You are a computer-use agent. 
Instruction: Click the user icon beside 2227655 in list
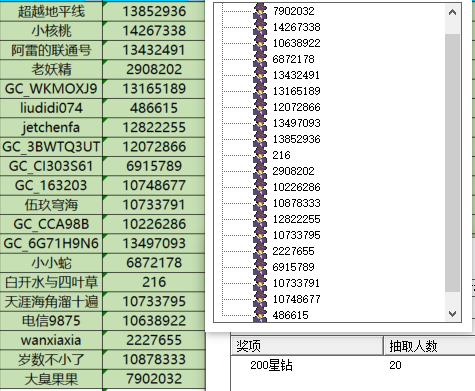pyautogui.click(x=260, y=251)
